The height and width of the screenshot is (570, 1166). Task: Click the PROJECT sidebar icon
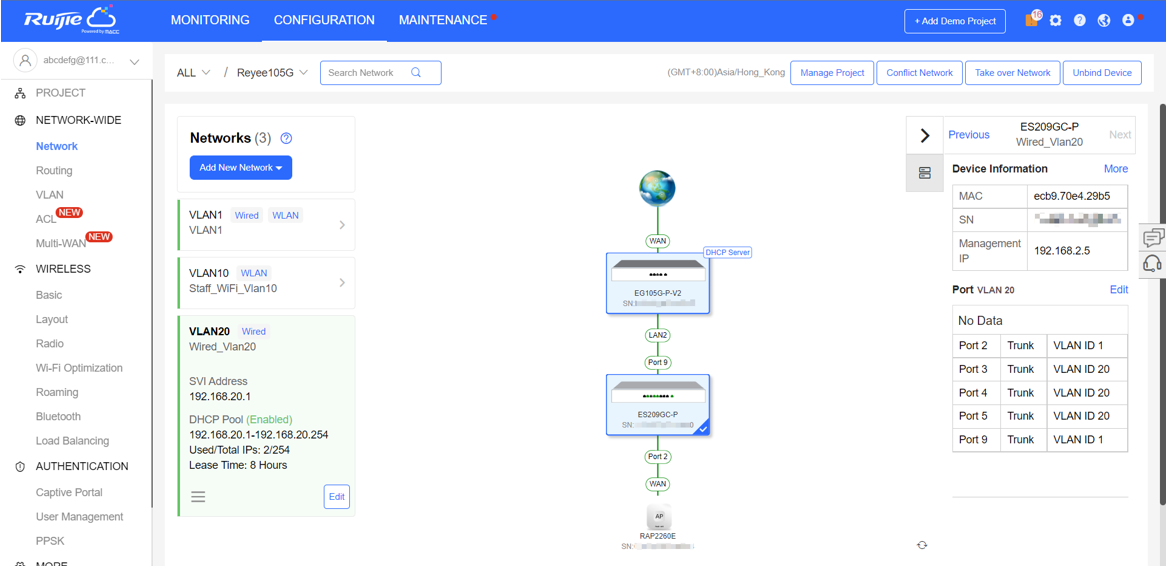coord(21,94)
